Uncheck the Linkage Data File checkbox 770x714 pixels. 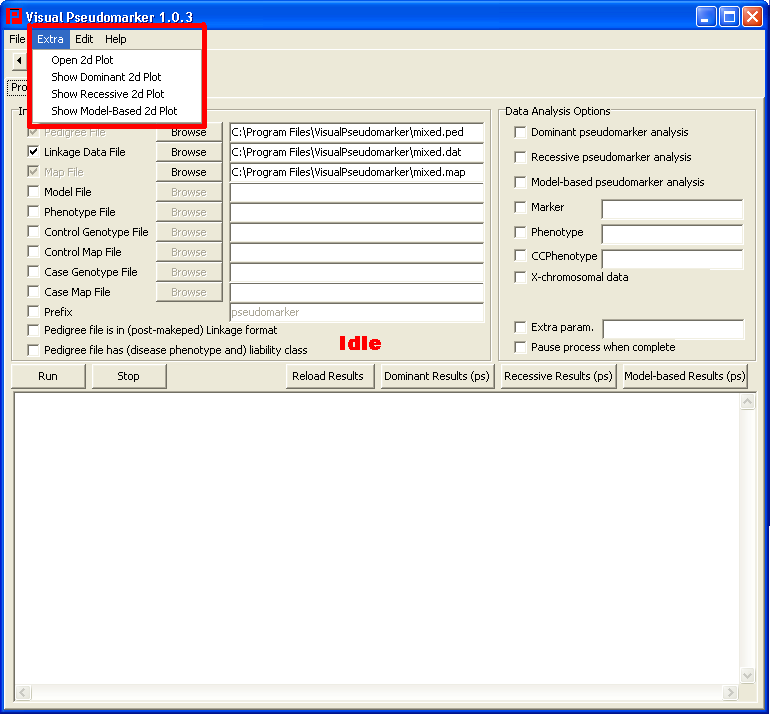pyautogui.click(x=33, y=152)
